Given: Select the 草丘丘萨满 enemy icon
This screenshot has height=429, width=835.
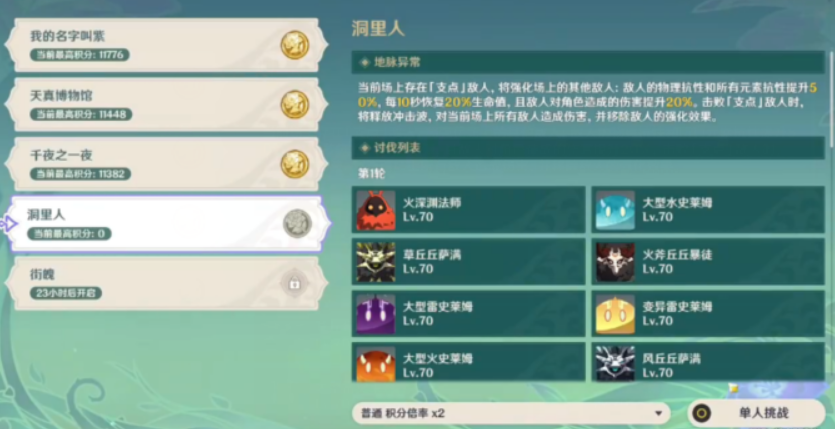Looking at the screenshot, I should [x=376, y=262].
